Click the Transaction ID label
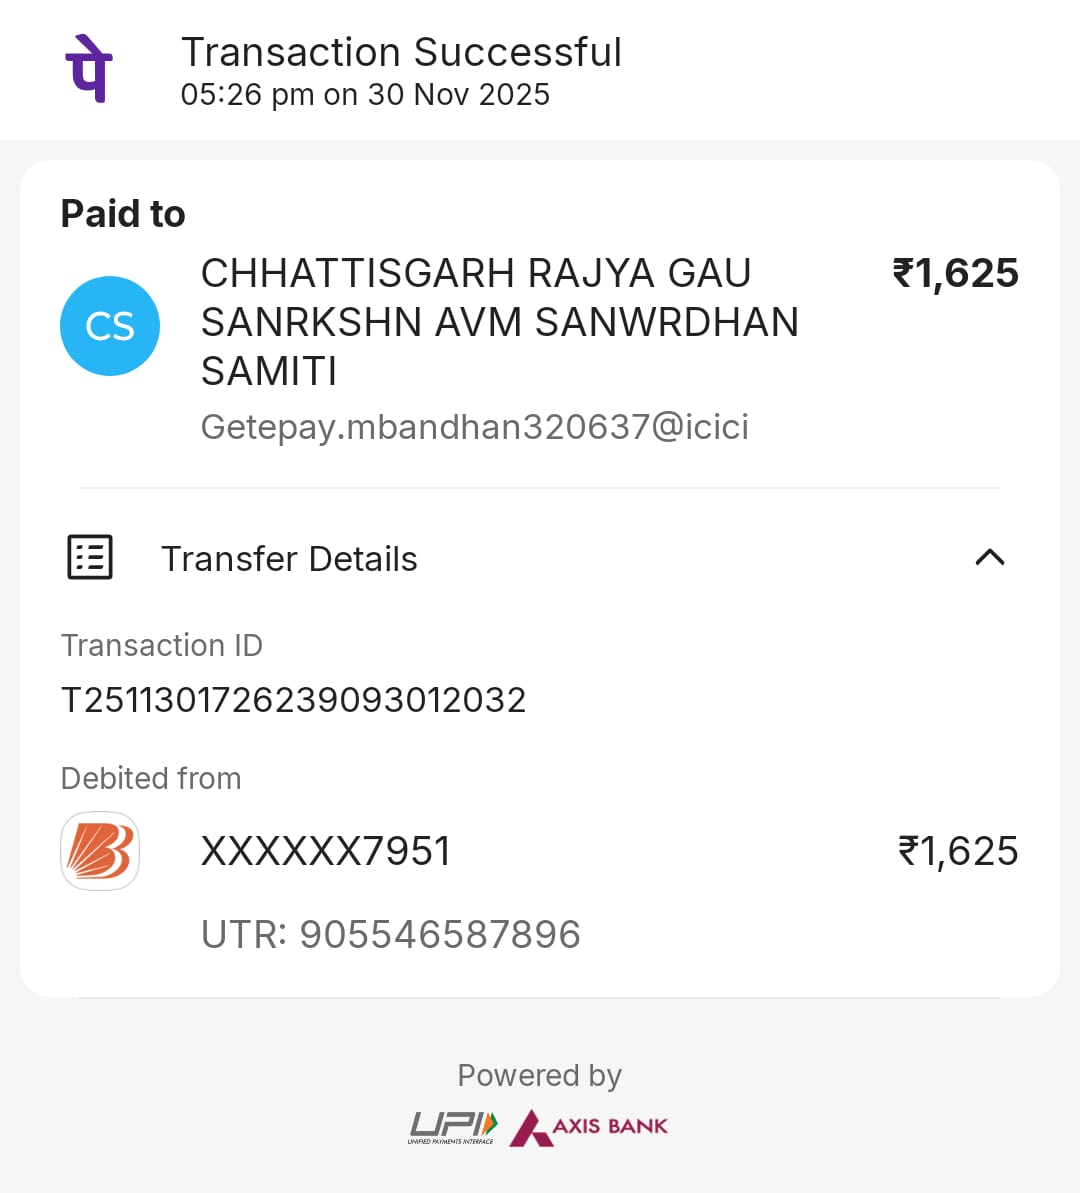Image resolution: width=1080 pixels, height=1193 pixels. 162,646
